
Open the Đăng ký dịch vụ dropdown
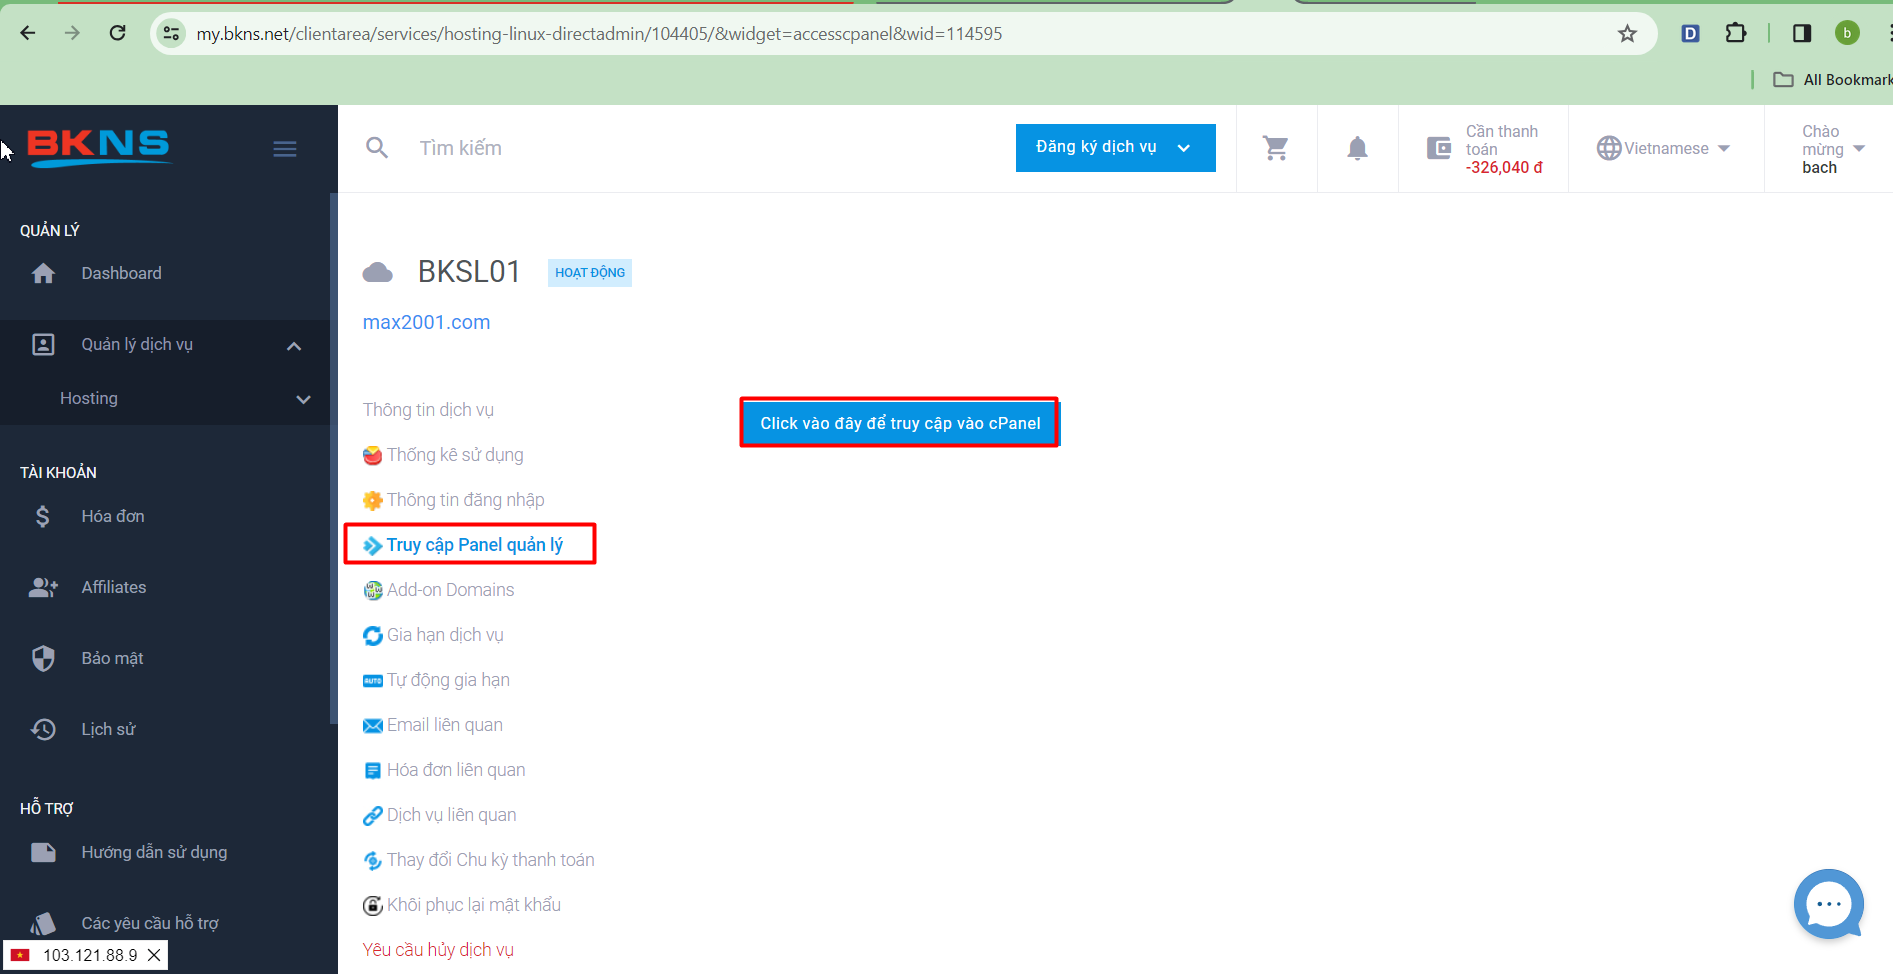pyautogui.click(x=1115, y=147)
